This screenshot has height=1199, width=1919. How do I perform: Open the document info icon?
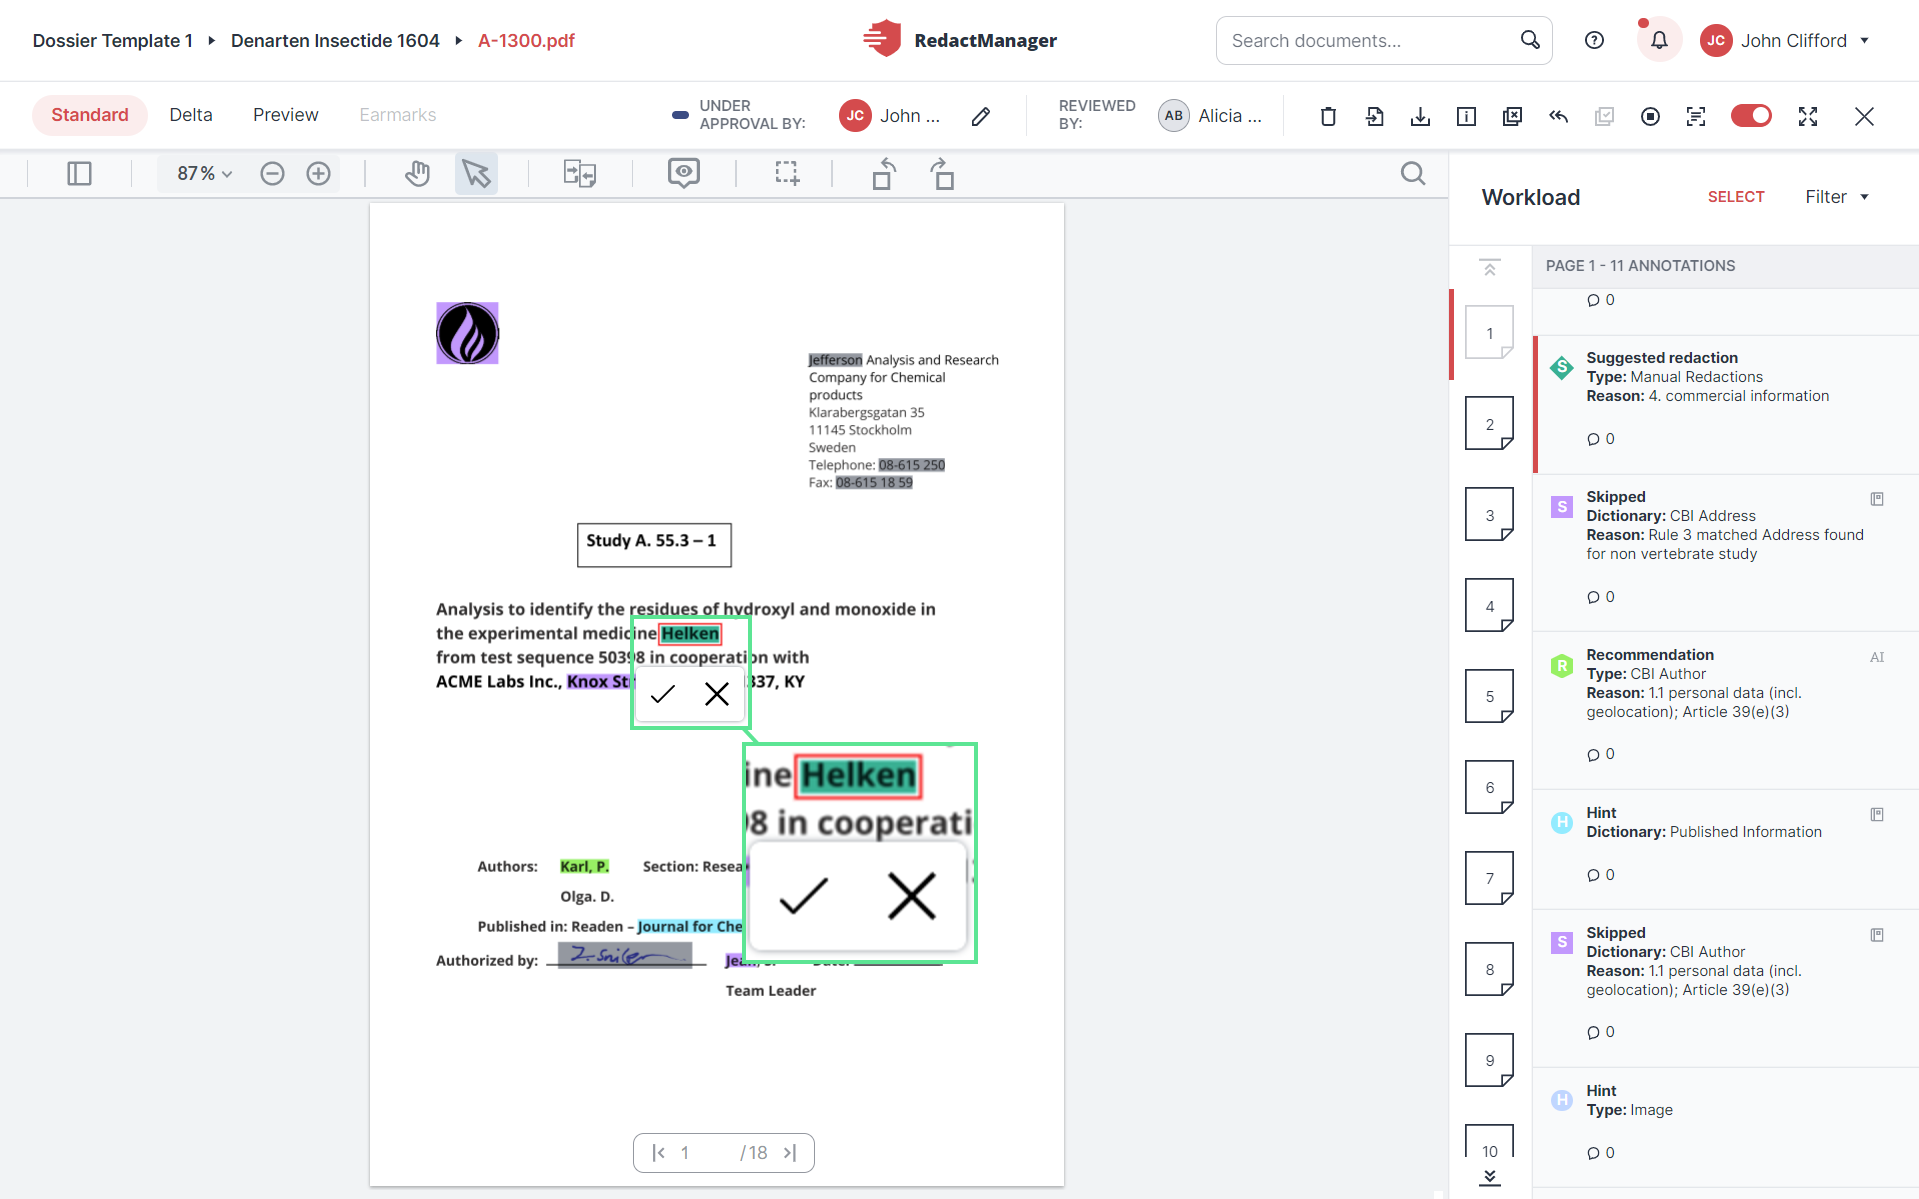(1466, 116)
